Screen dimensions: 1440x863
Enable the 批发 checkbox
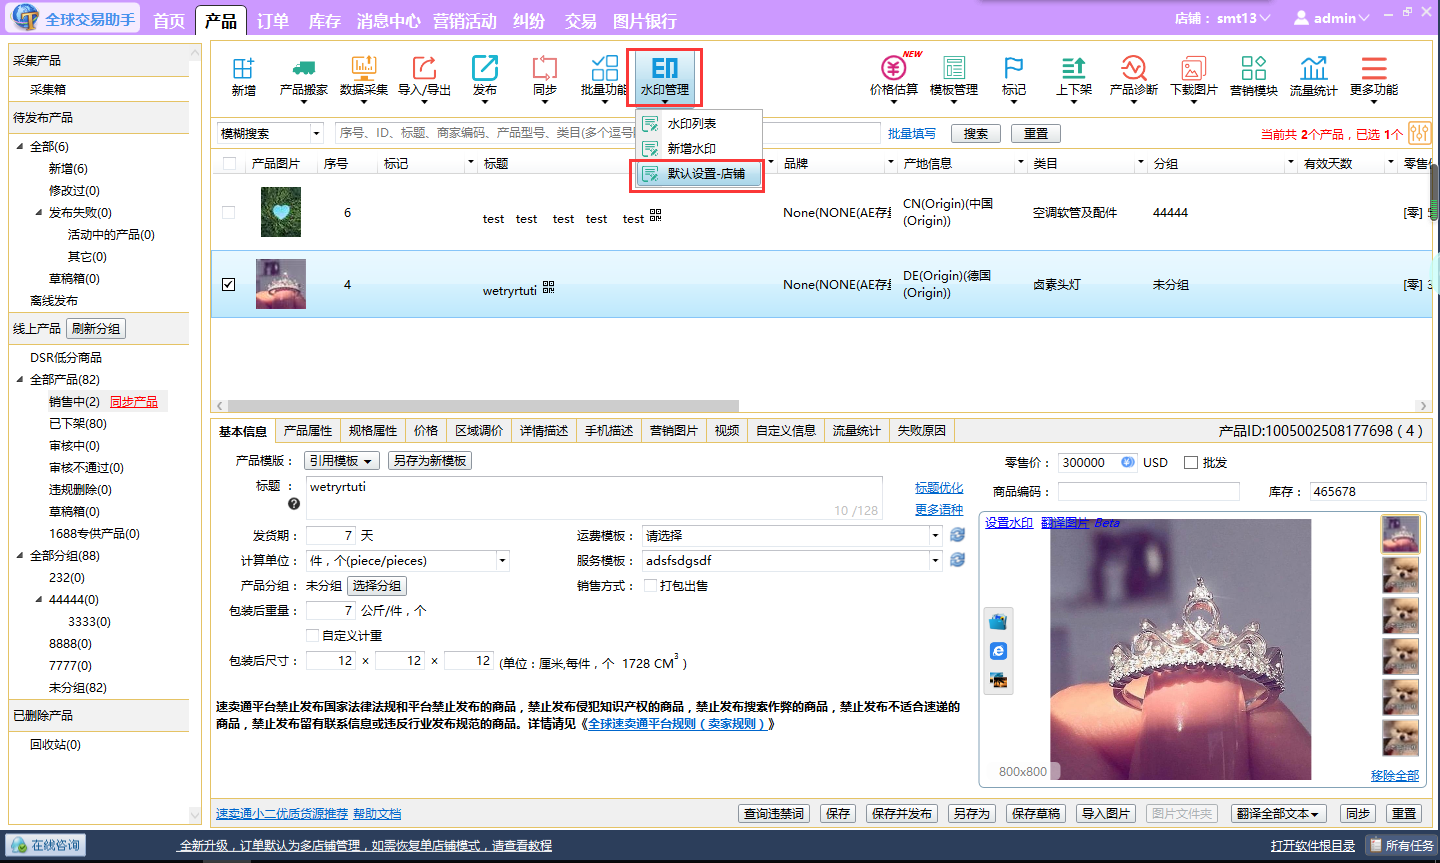tap(1190, 462)
